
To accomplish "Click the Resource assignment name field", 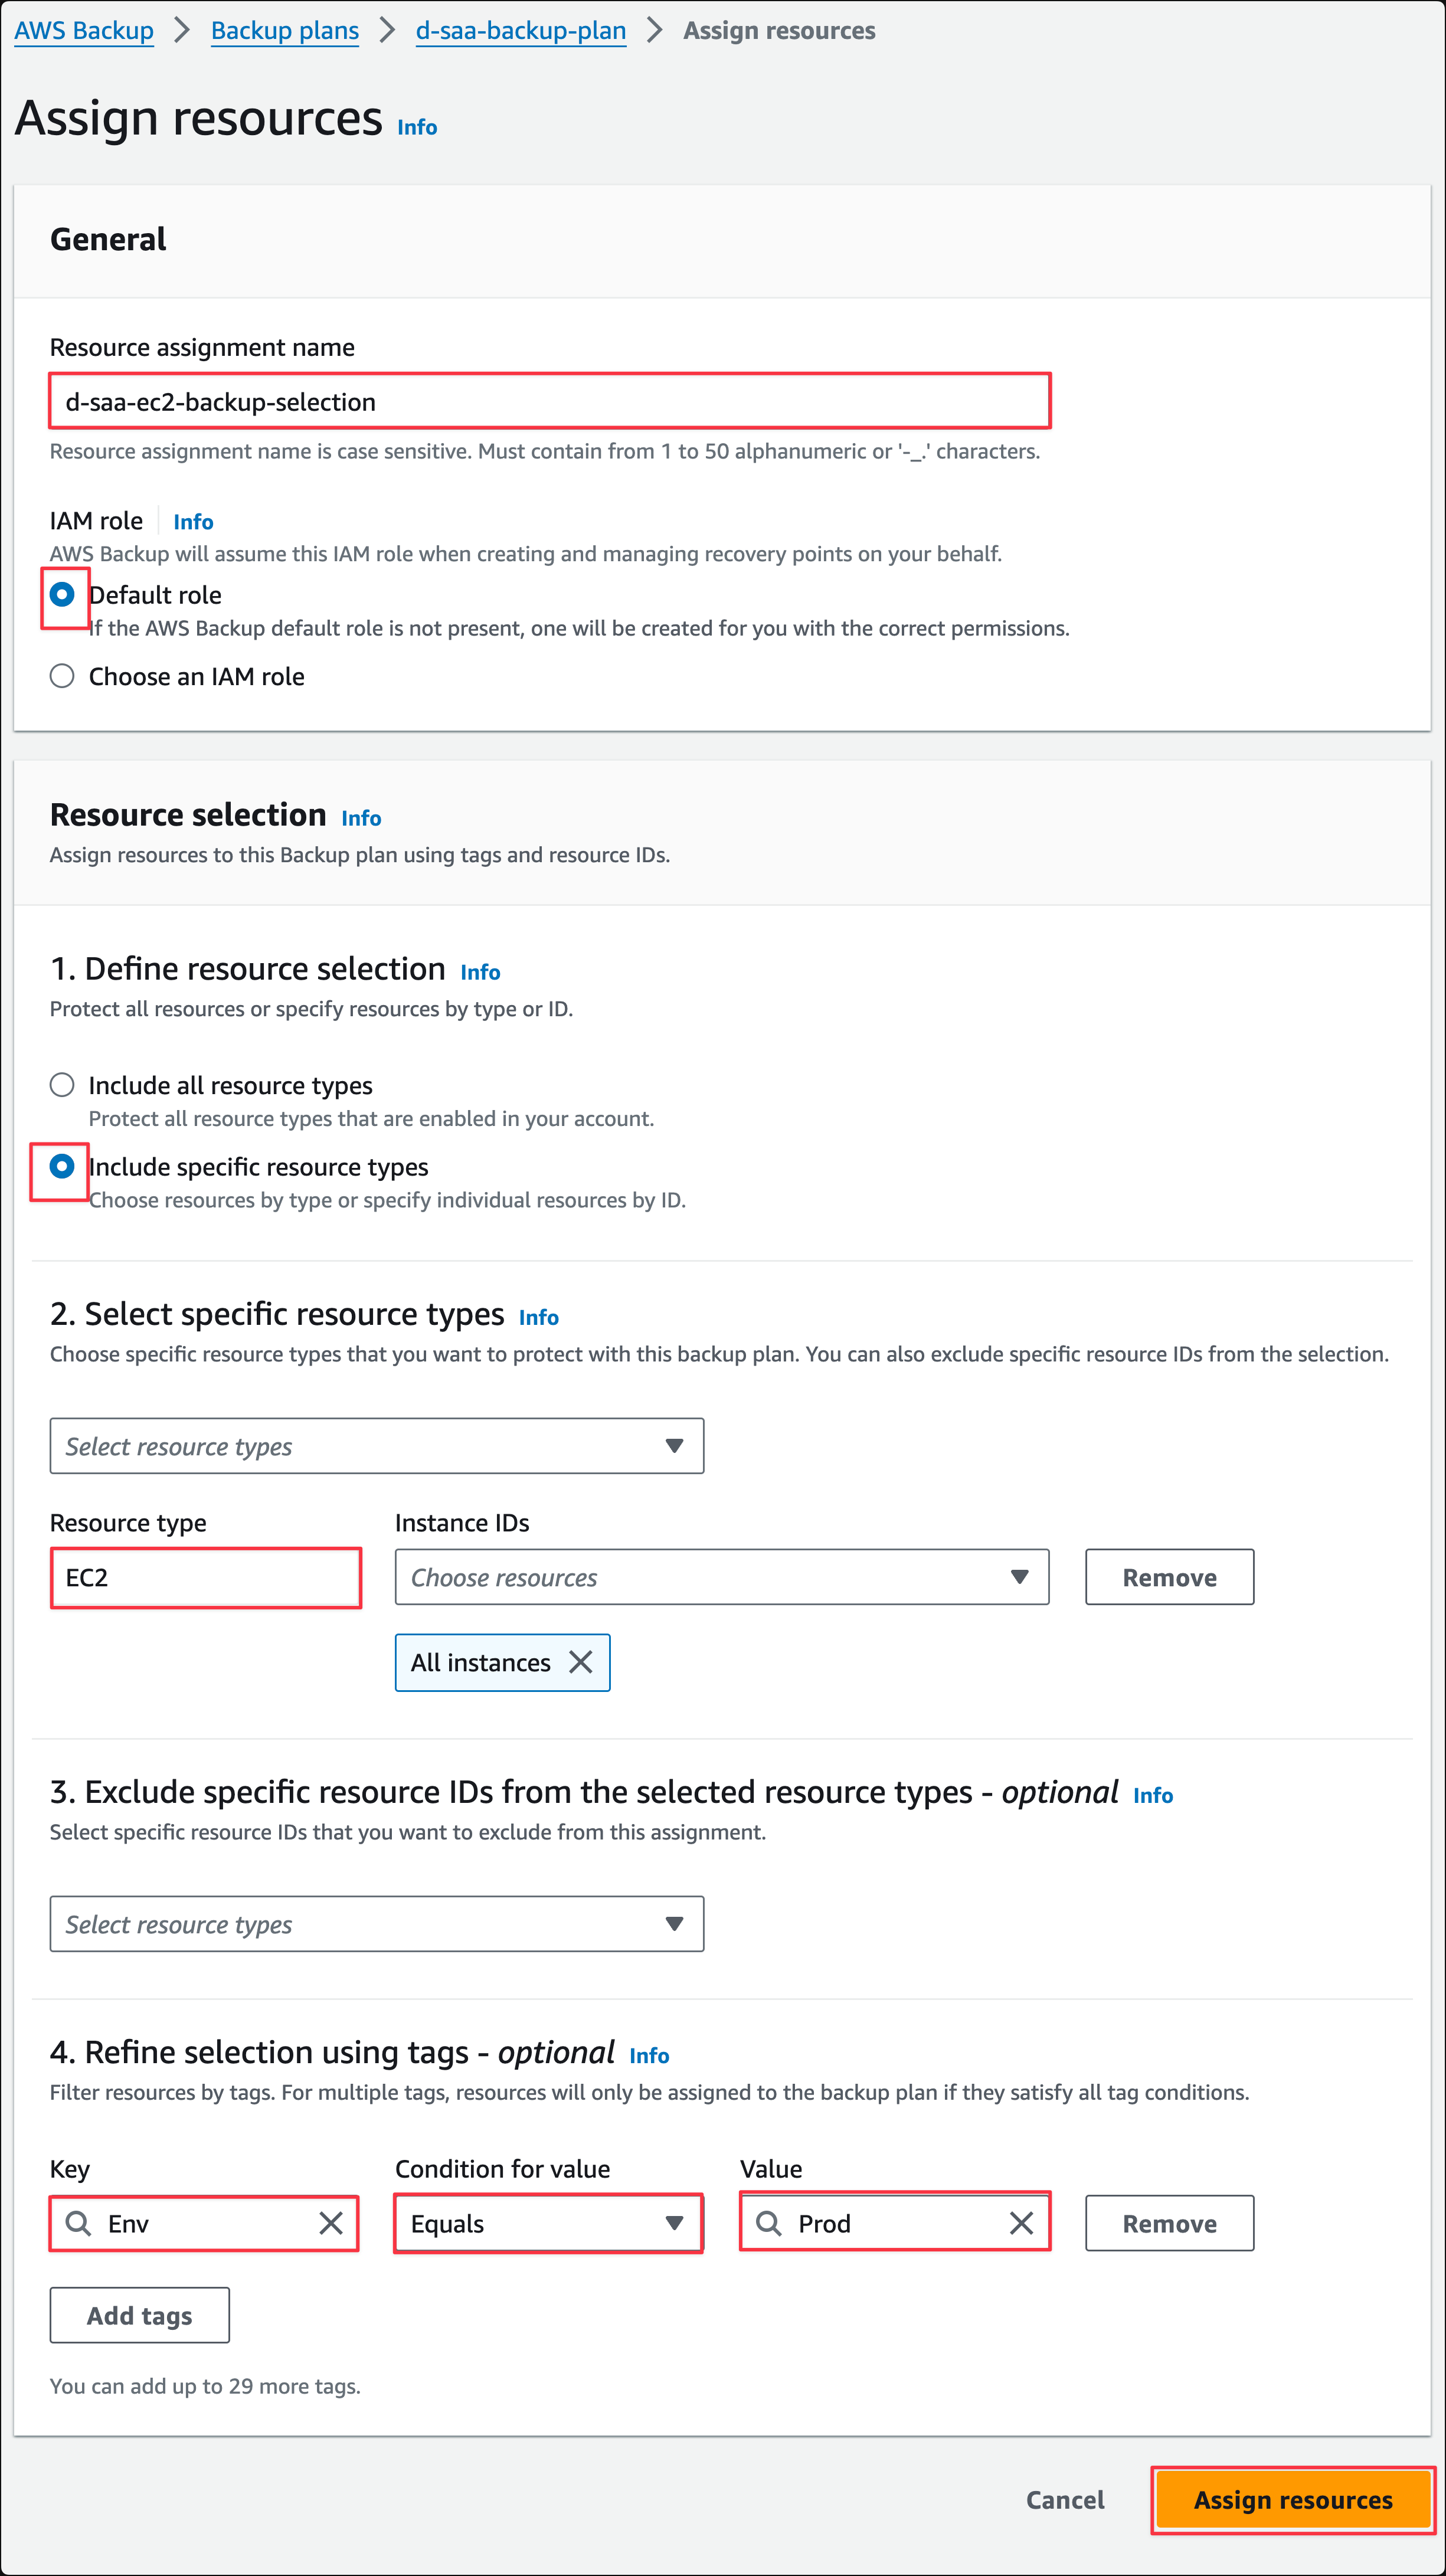I will pyautogui.click(x=550, y=402).
